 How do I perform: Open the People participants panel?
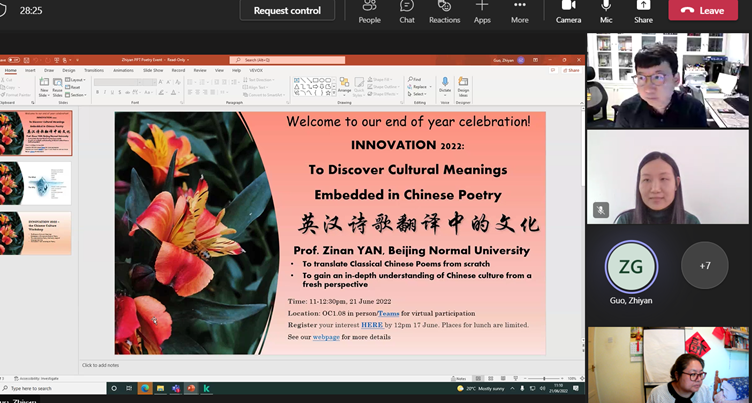tap(369, 11)
